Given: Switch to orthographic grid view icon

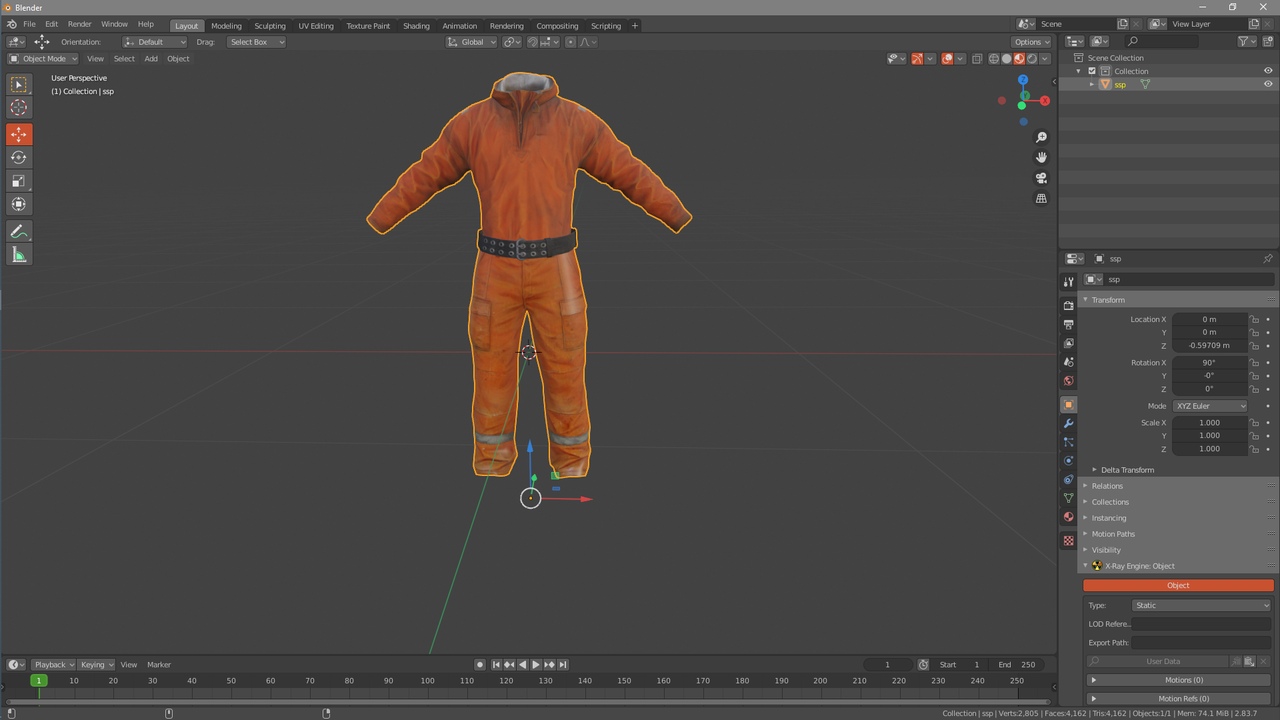Looking at the screenshot, I should point(1041,199).
